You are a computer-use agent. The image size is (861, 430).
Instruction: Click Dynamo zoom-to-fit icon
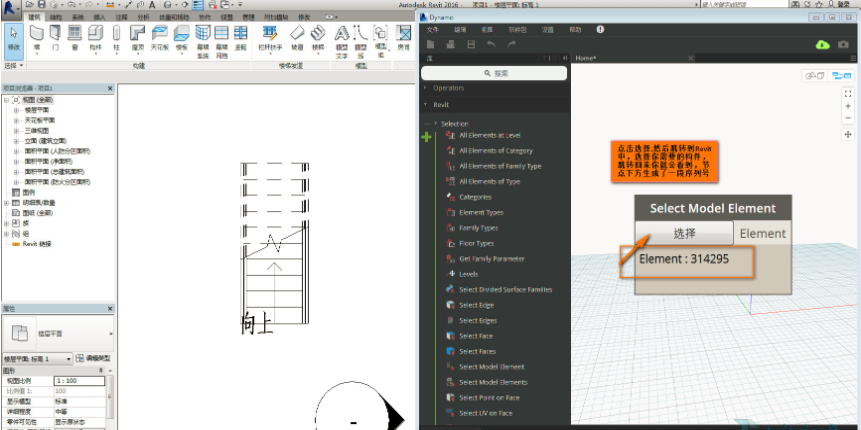click(x=848, y=94)
